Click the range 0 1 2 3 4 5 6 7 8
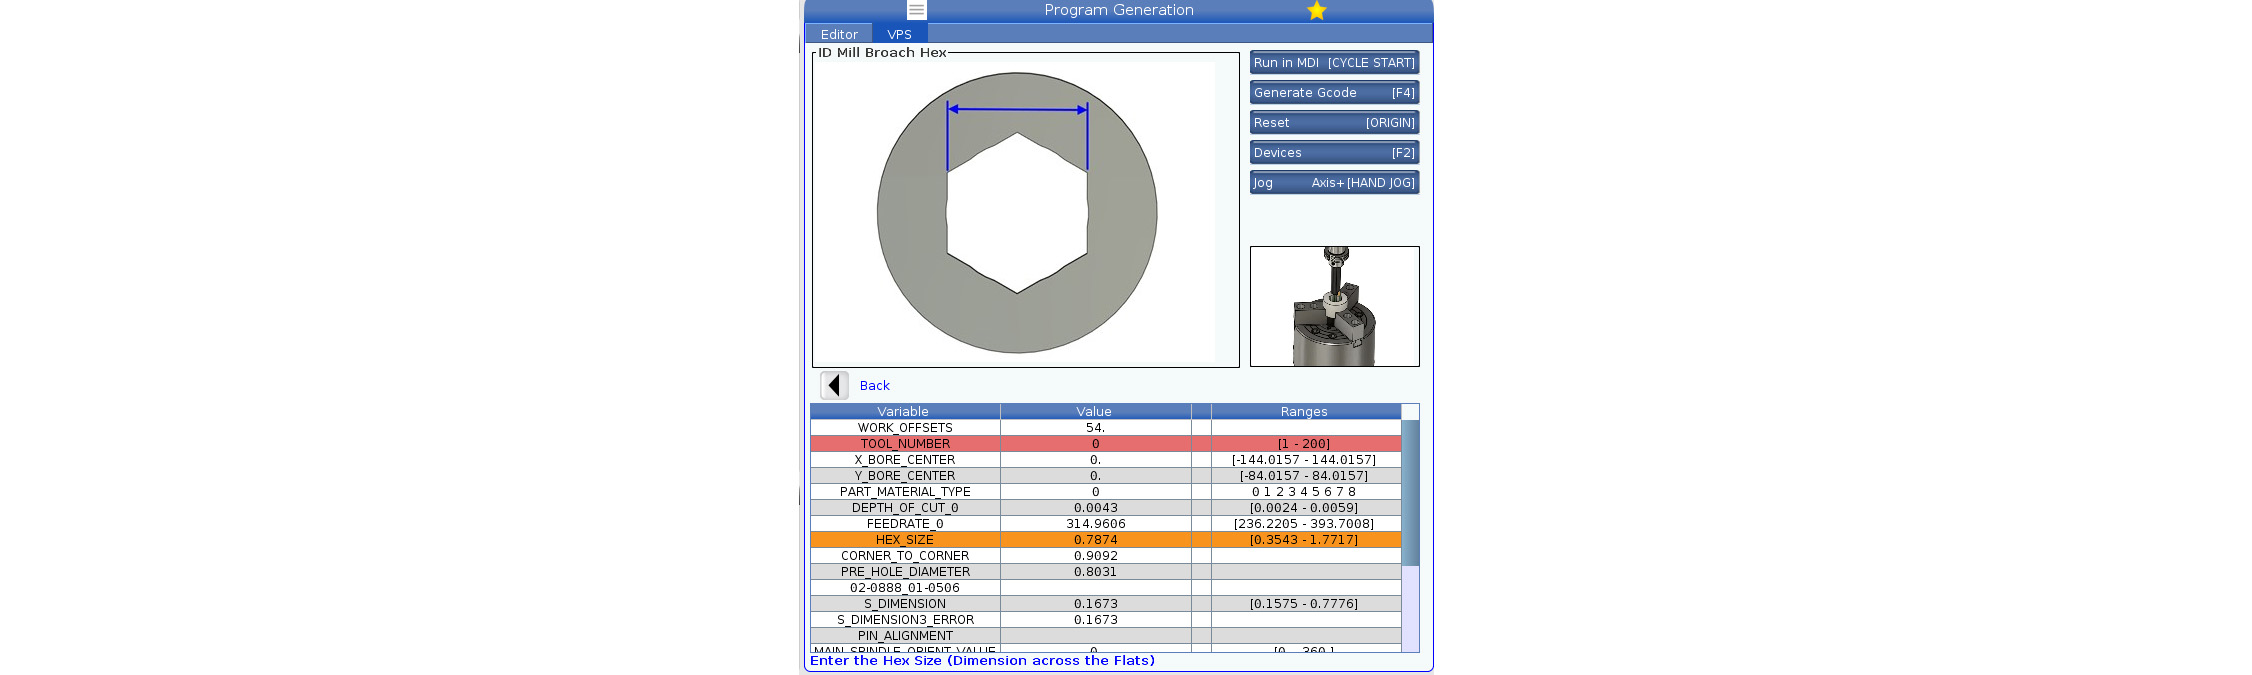Image resolution: width=2252 pixels, height=675 pixels. click(x=1304, y=492)
